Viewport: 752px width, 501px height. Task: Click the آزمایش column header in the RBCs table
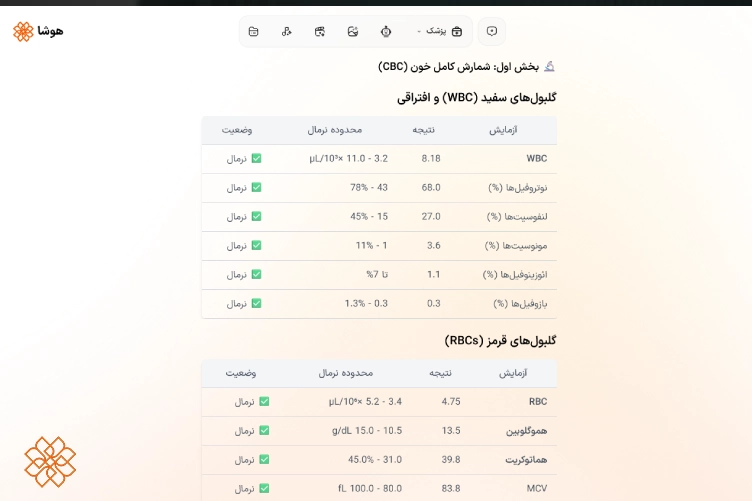(x=513, y=373)
